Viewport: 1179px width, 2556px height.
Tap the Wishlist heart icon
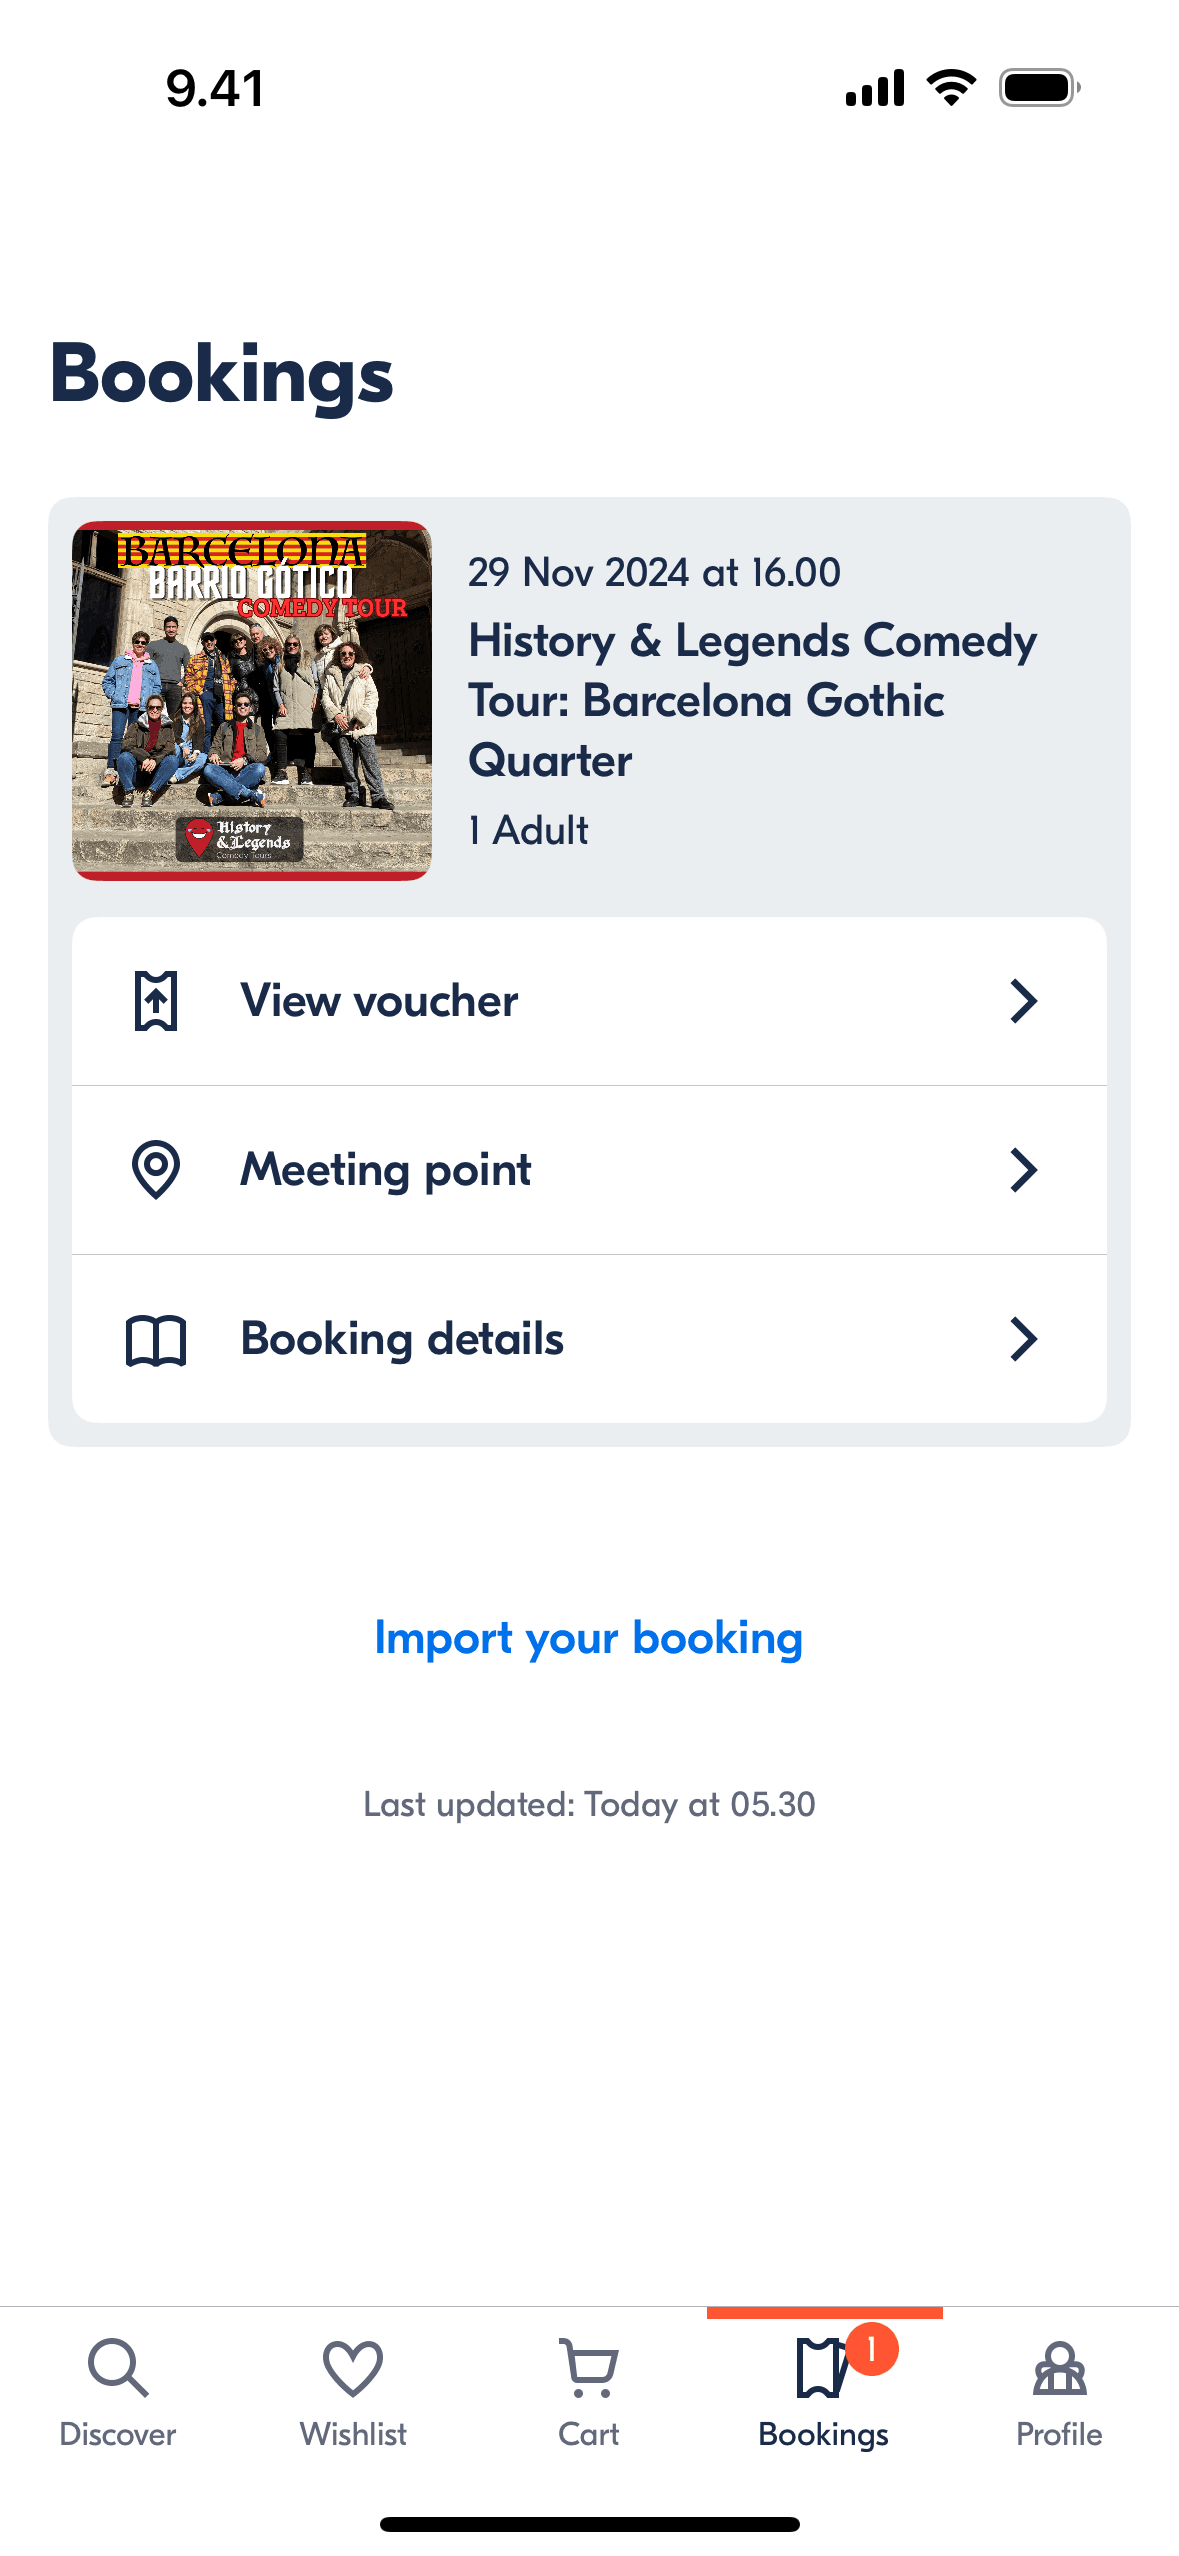pyautogui.click(x=353, y=2367)
